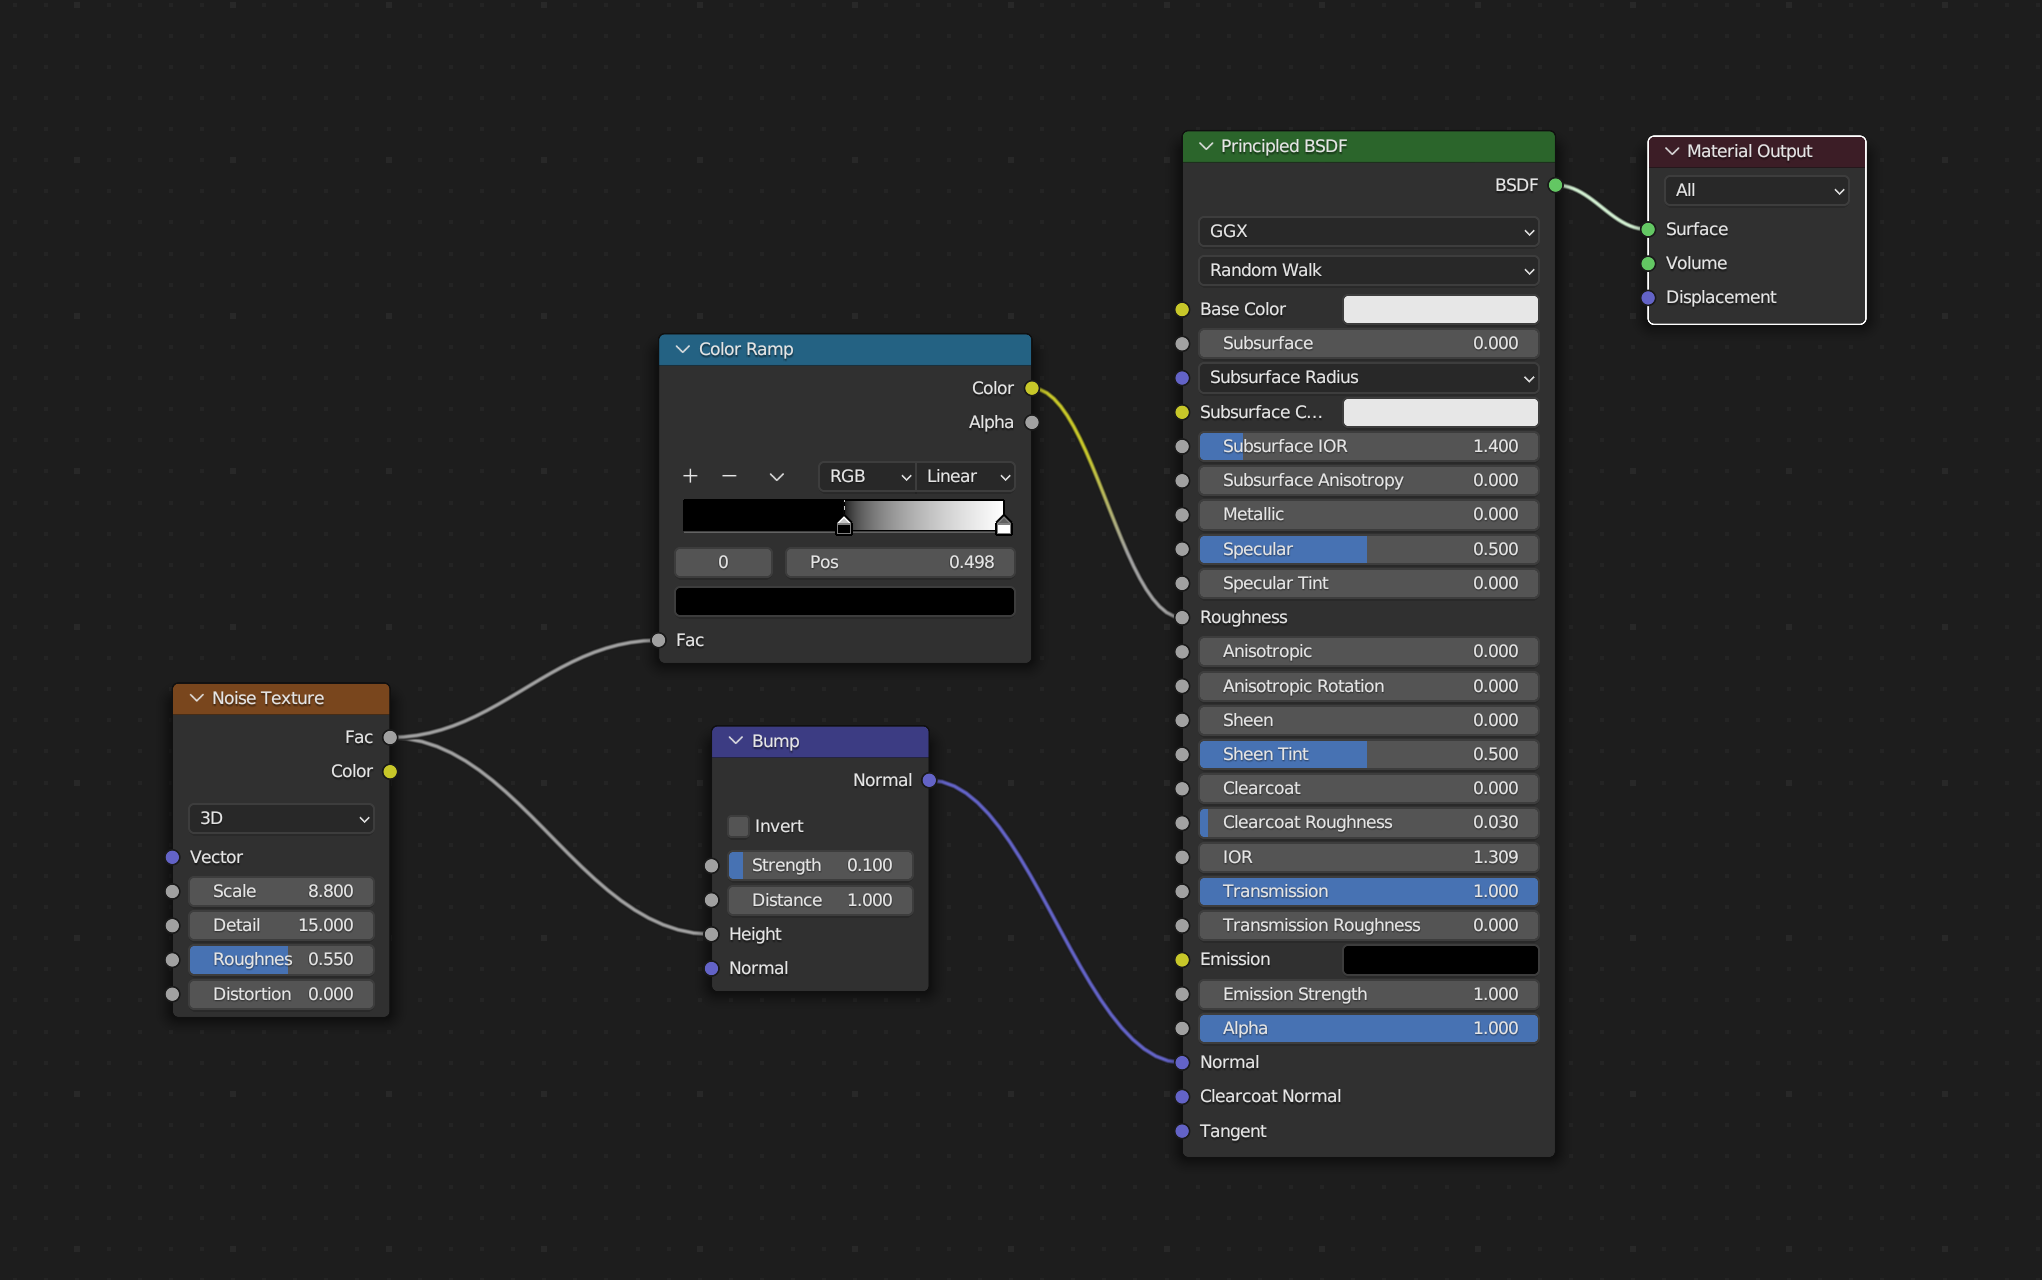Collapse the Principled BSDF node
Viewport: 2042px width, 1280px height.
pos(1206,146)
